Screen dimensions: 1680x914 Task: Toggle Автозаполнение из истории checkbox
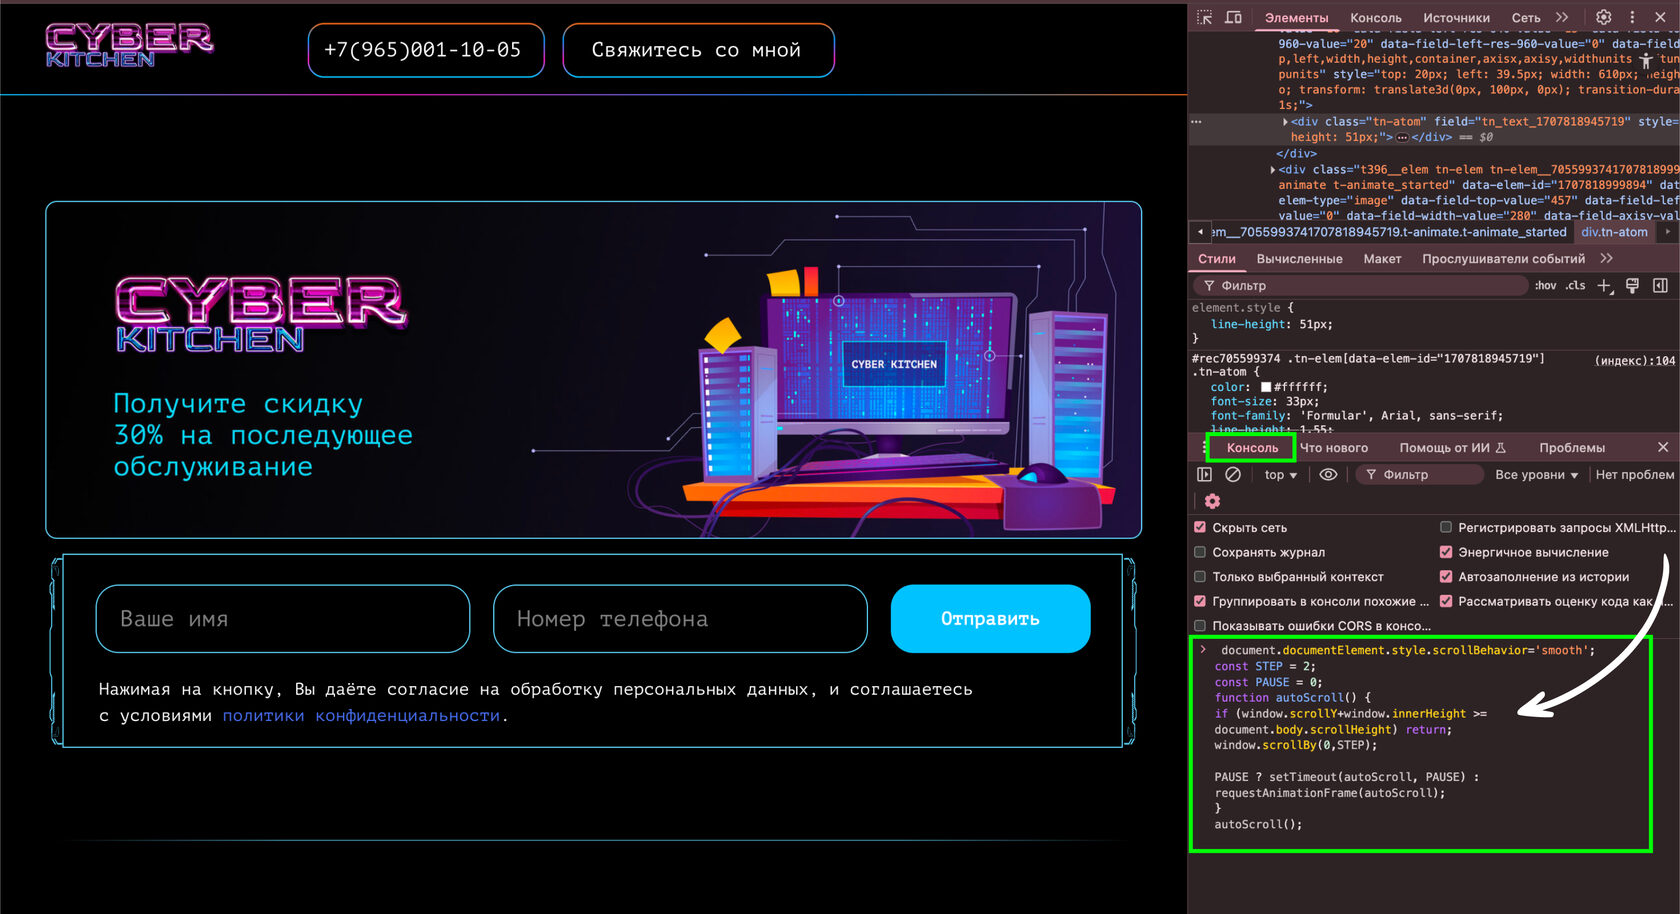coord(1446,577)
